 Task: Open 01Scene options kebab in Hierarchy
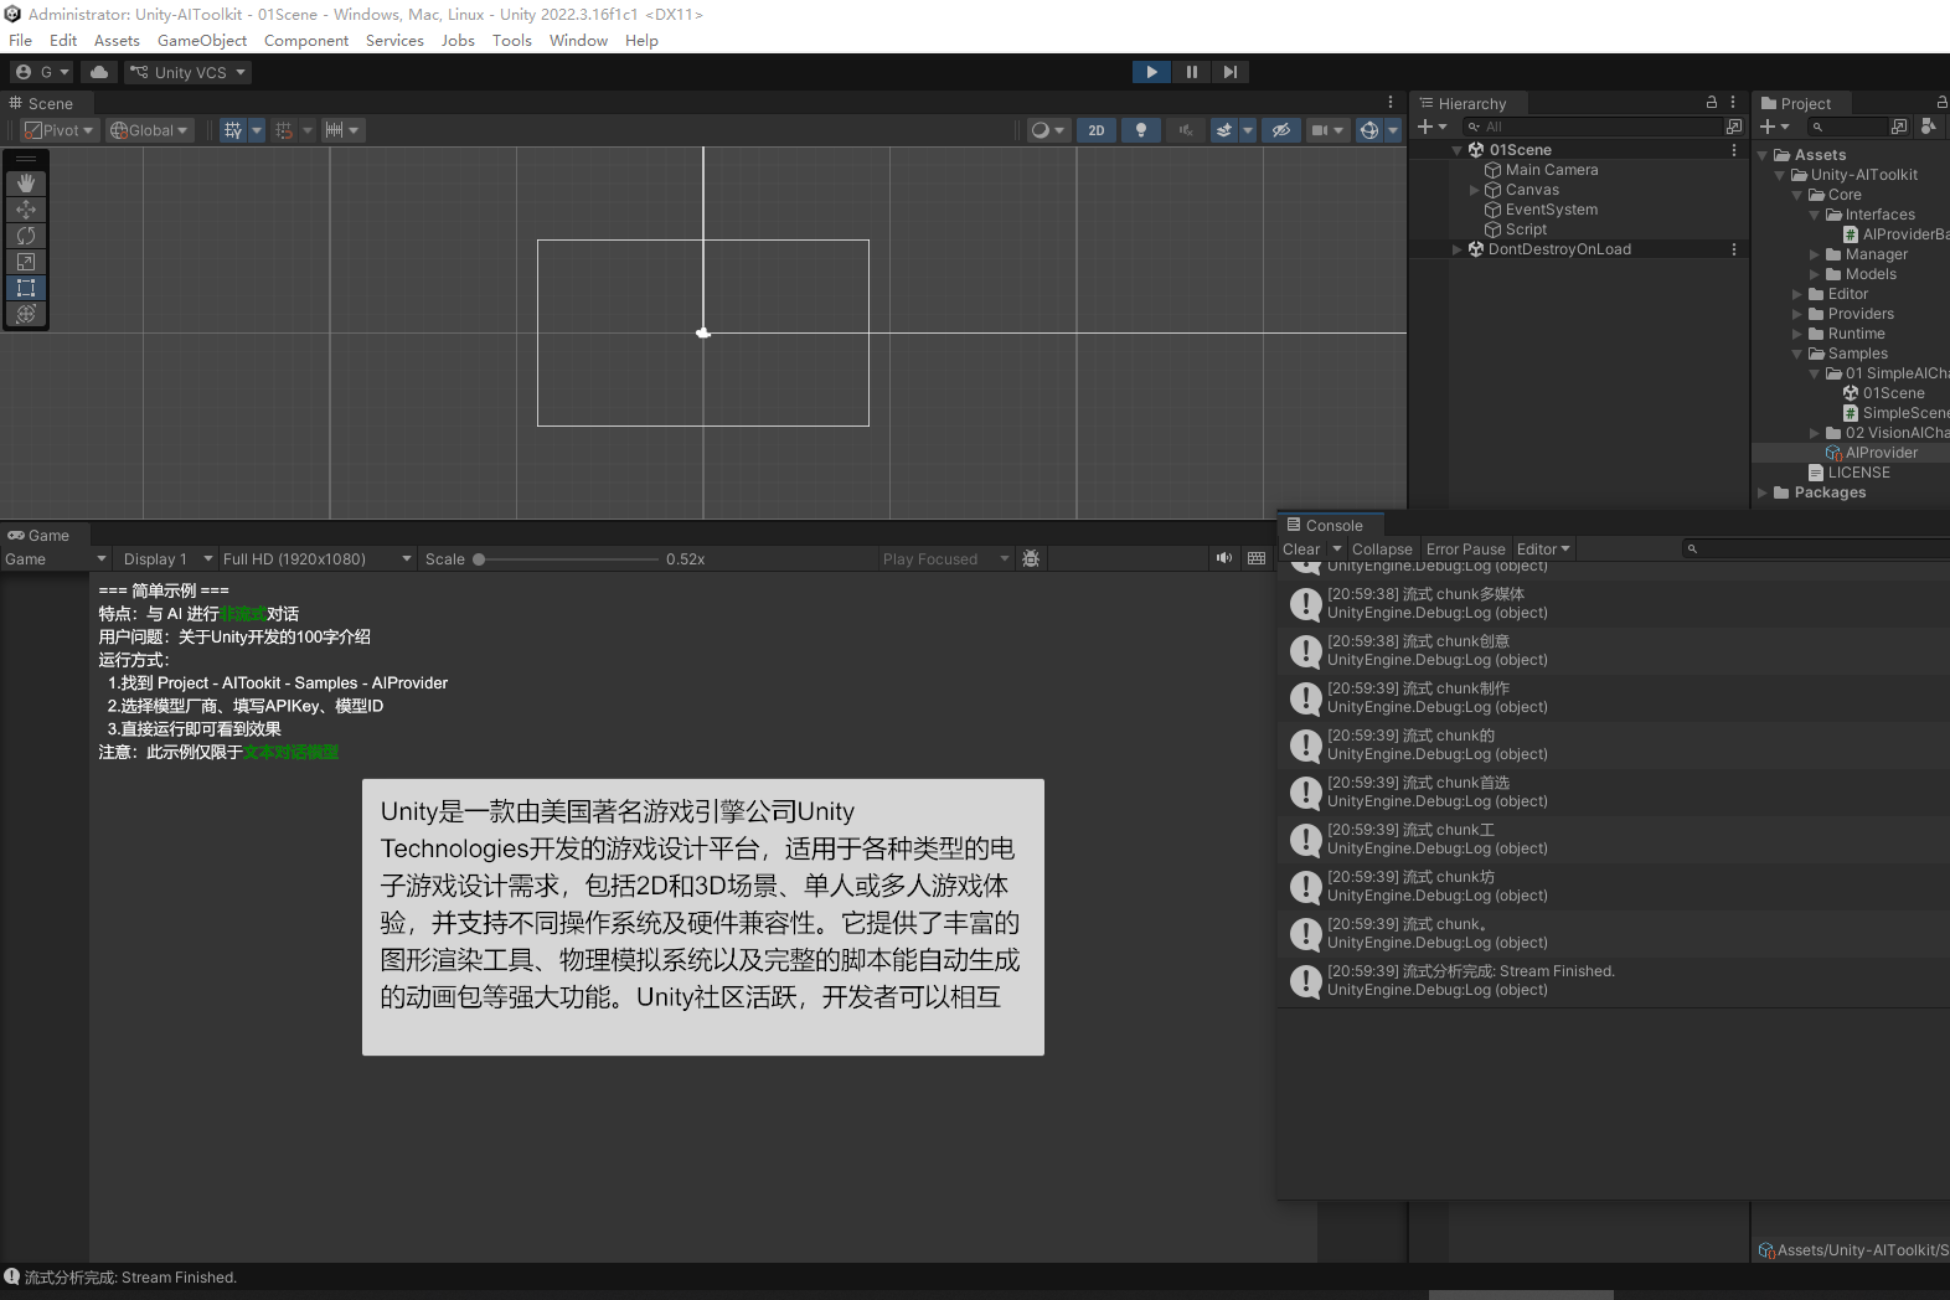1734,150
